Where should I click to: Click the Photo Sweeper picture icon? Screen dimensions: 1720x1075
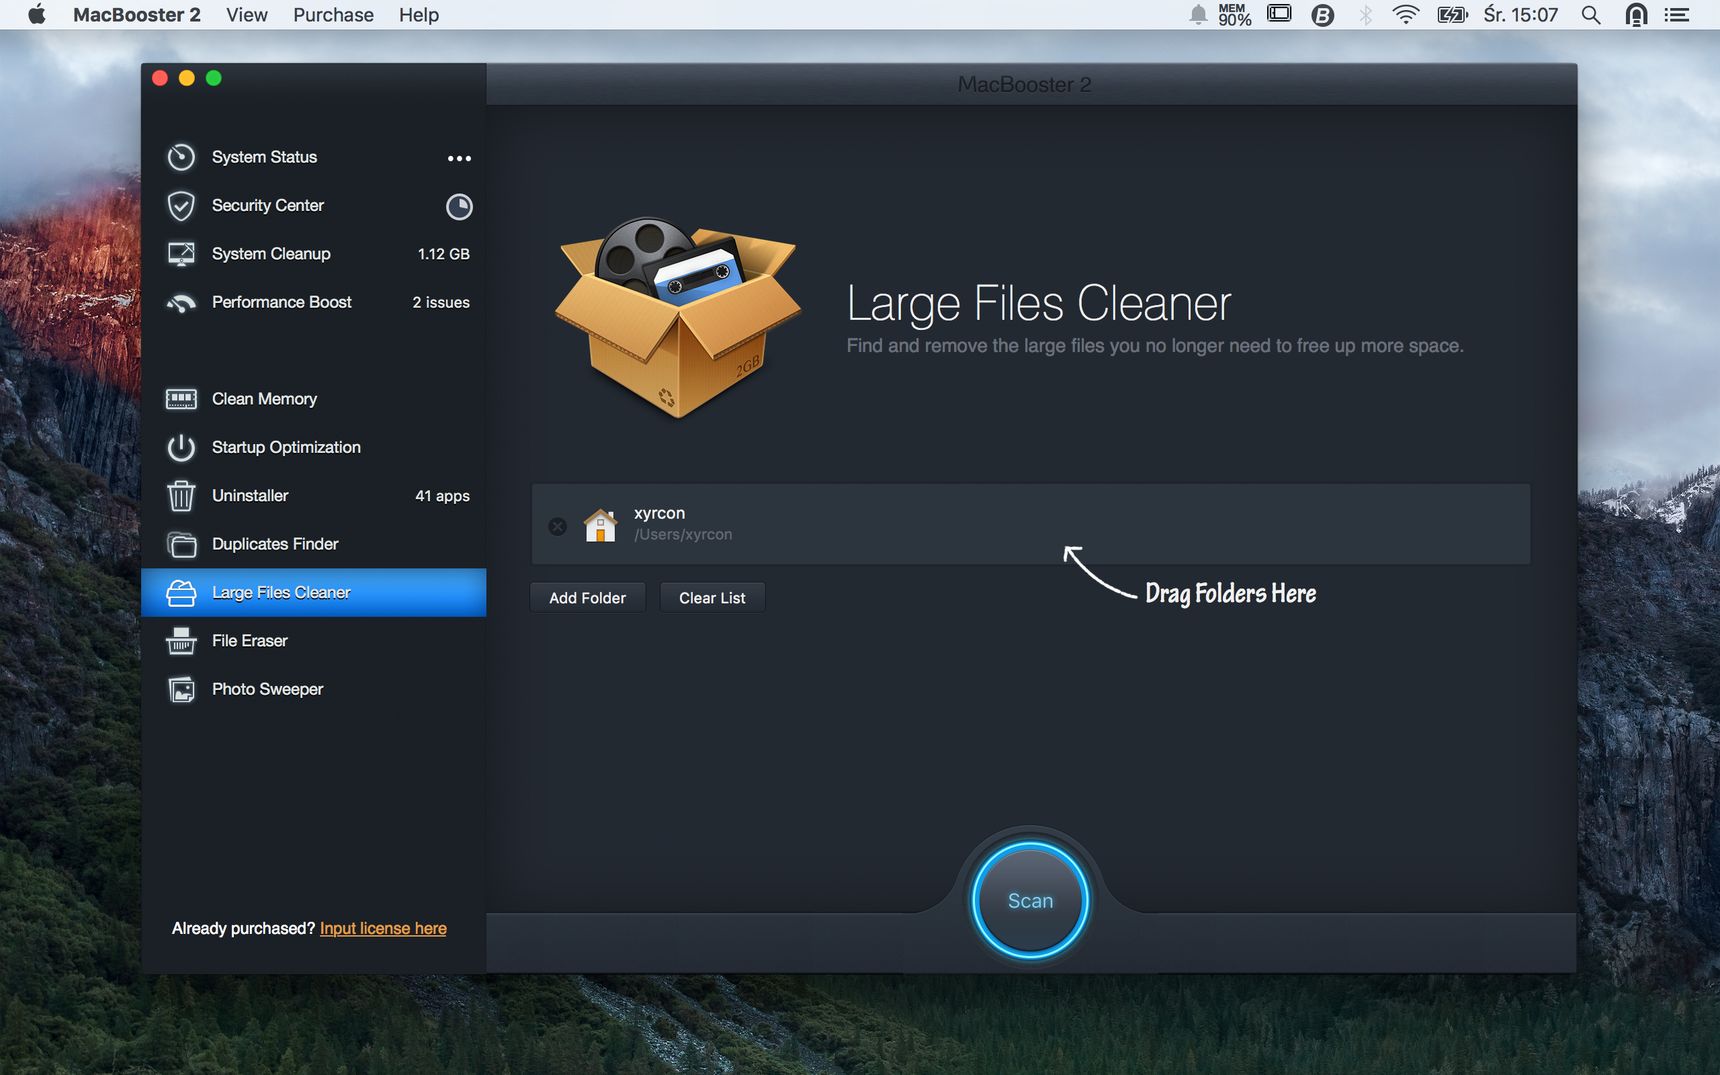click(181, 690)
